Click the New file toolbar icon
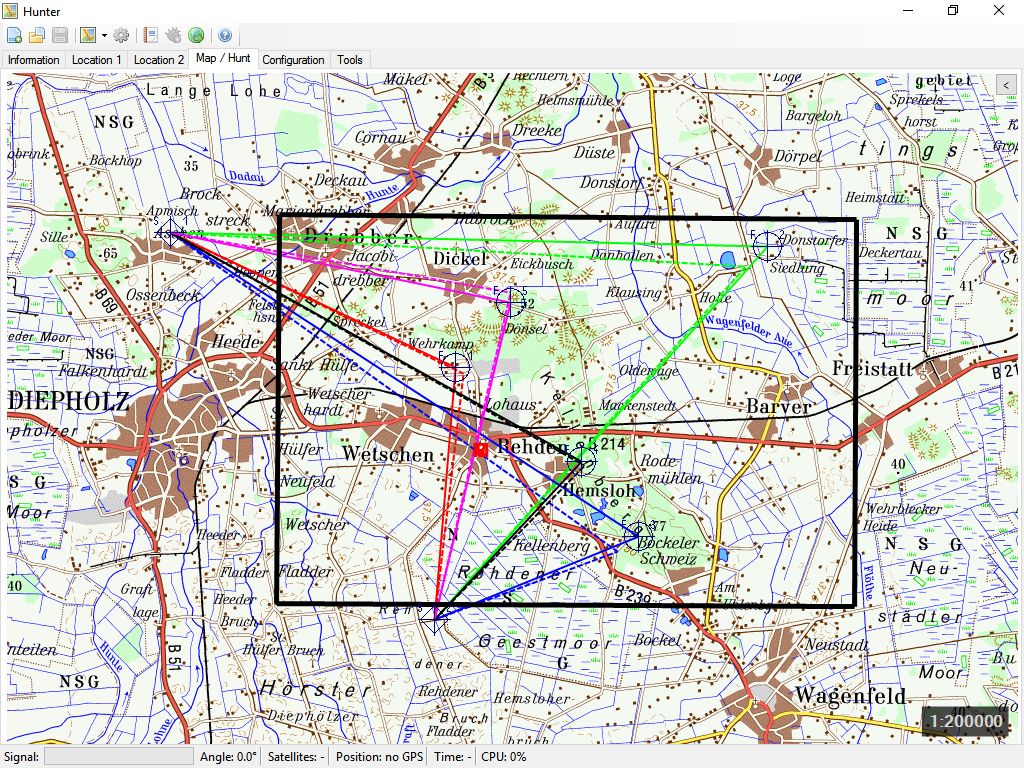This screenshot has width=1024, height=768. [14, 36]
